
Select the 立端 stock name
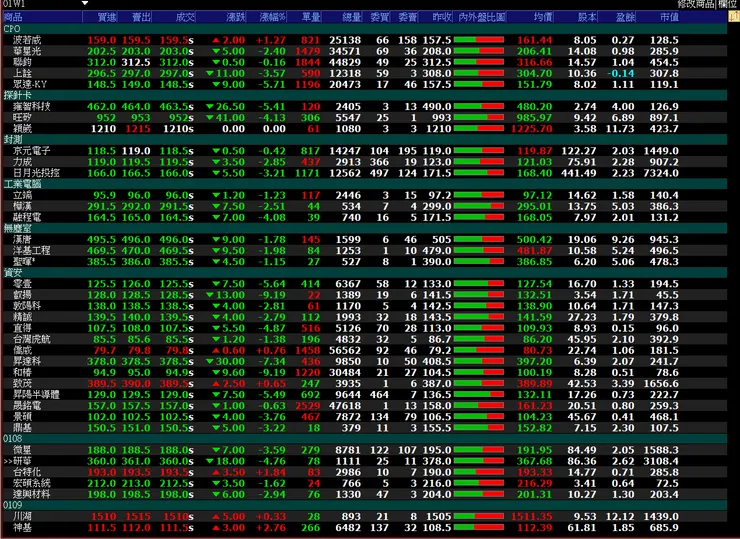23,195
